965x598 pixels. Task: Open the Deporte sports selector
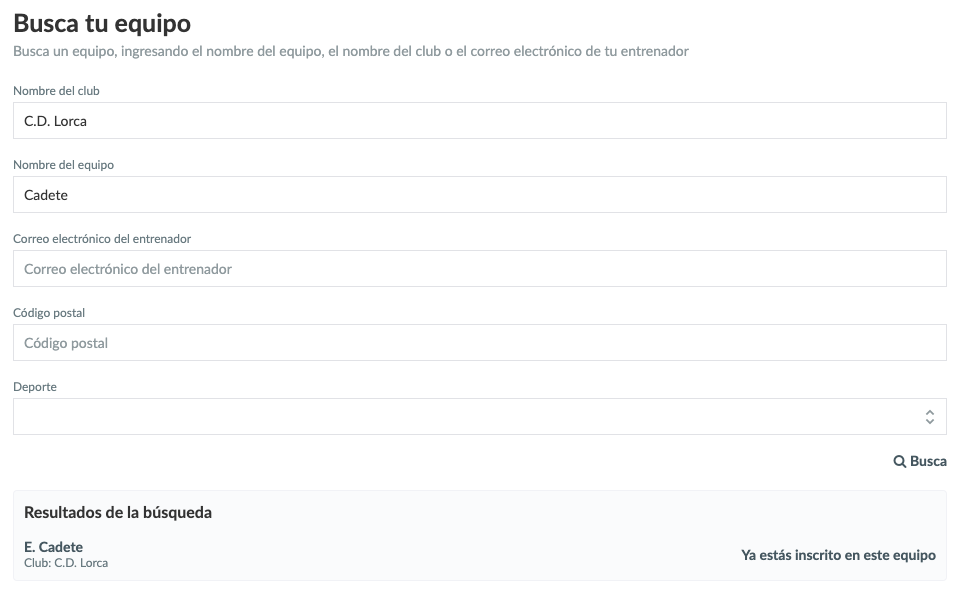[x=480, y=415]
